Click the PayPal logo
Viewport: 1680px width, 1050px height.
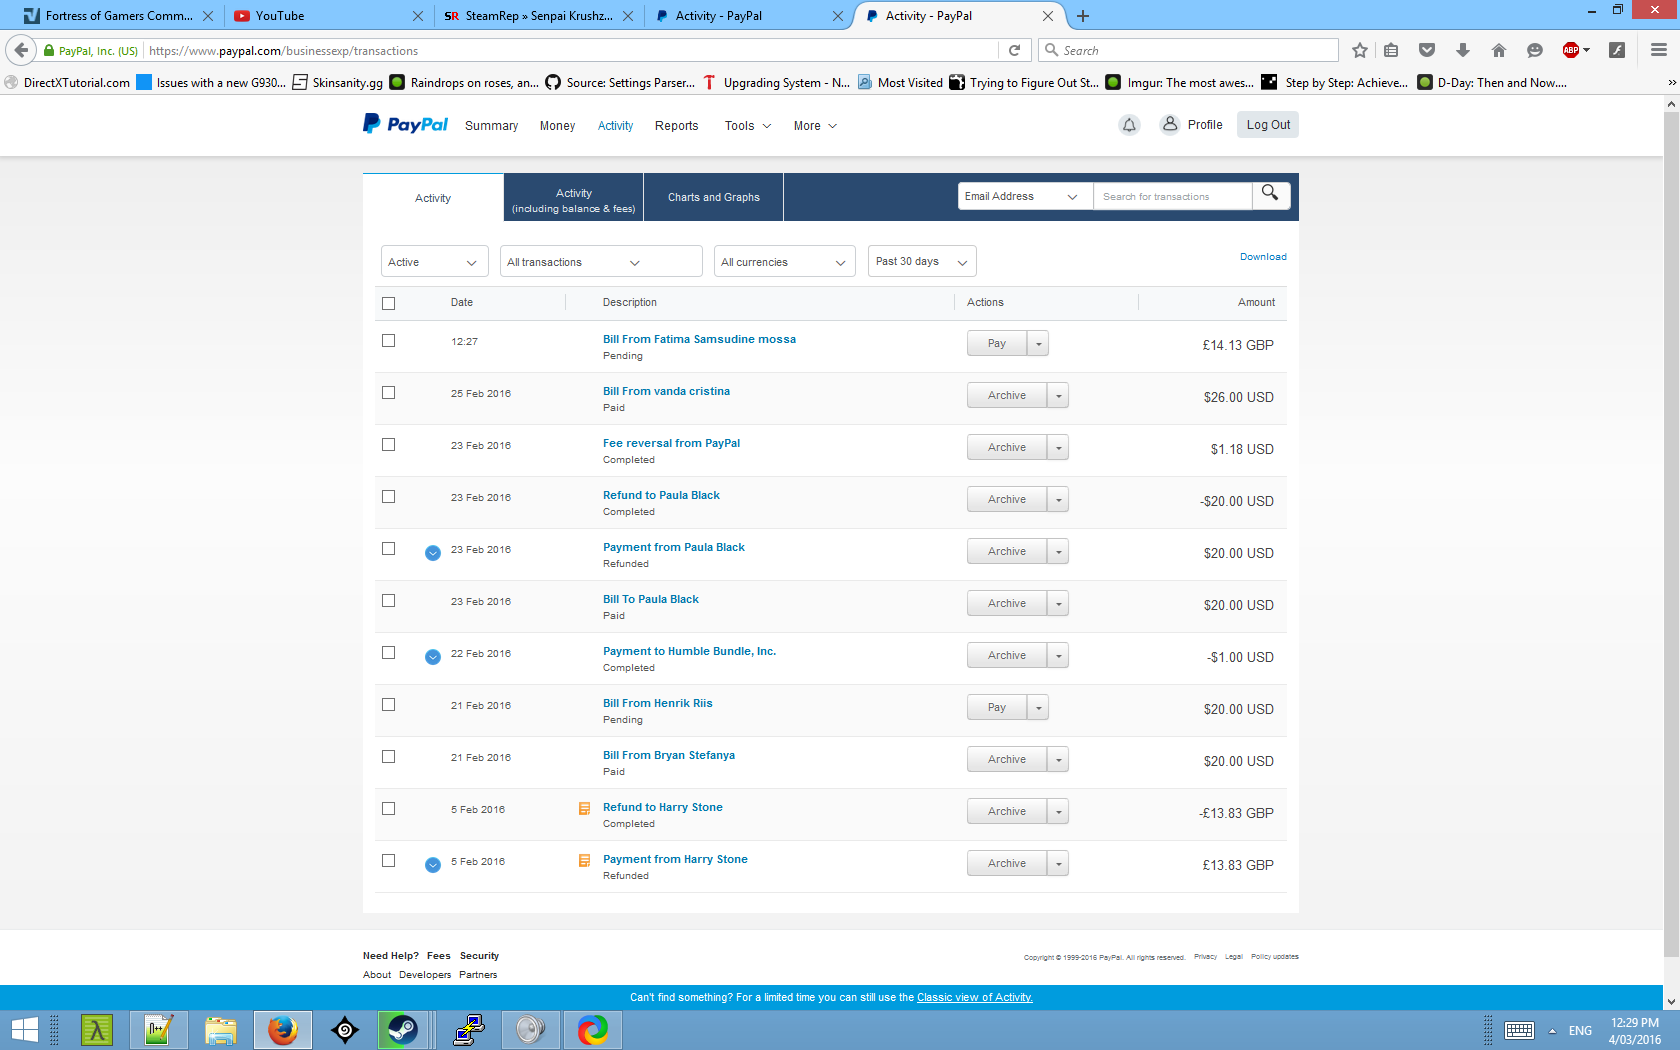[x=405, y=124]
